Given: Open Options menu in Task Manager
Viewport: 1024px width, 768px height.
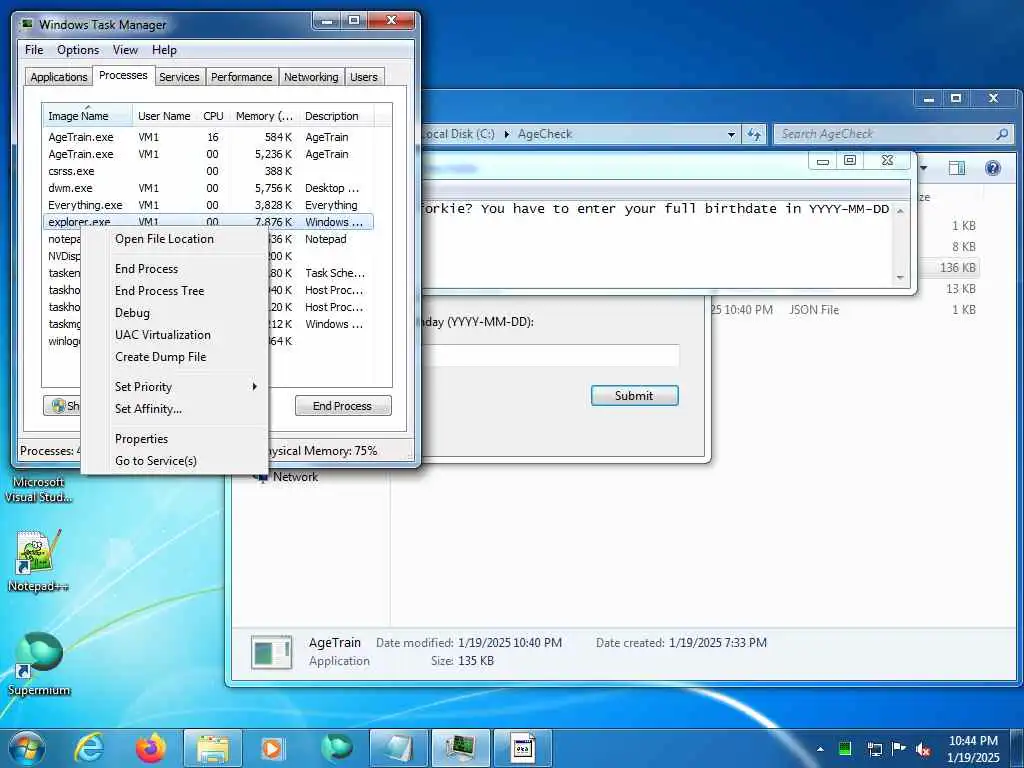Looking at the screenshot, I should (x=78, y=50).
